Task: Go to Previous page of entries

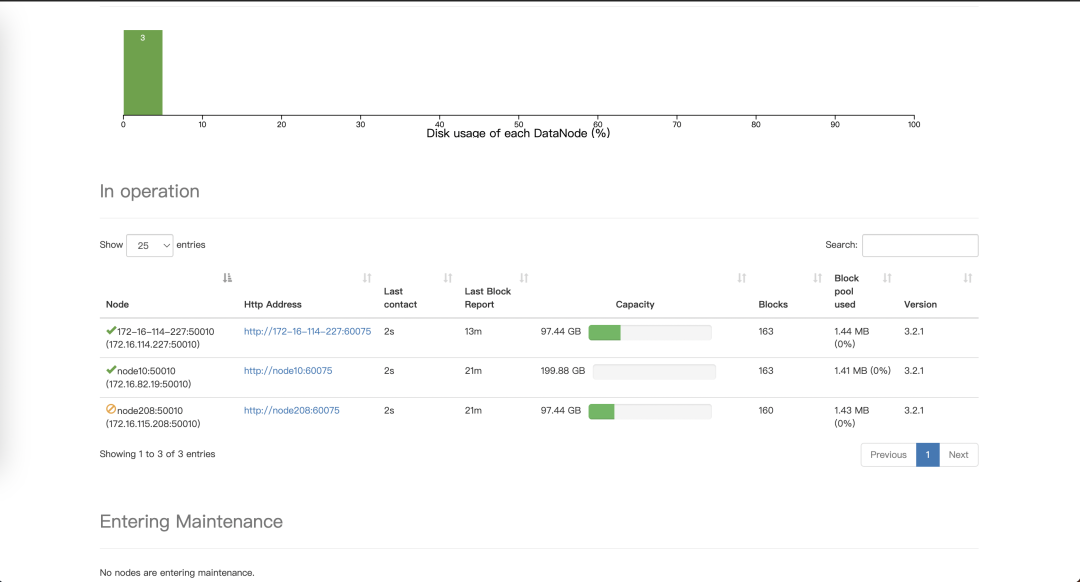Action: (888, 455)
